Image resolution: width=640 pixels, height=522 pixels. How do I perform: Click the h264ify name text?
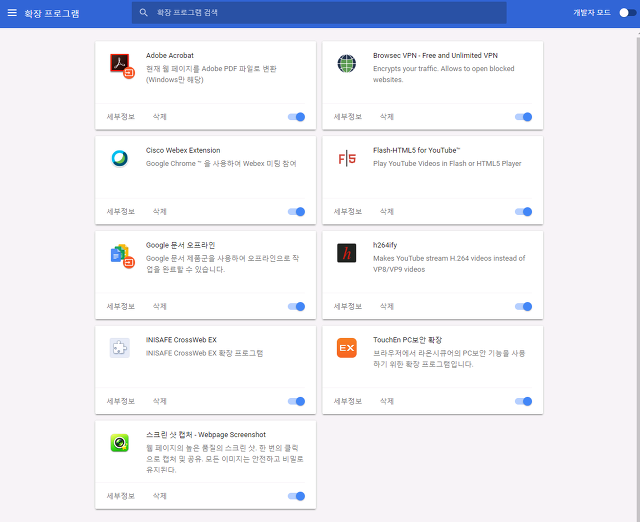385,245
